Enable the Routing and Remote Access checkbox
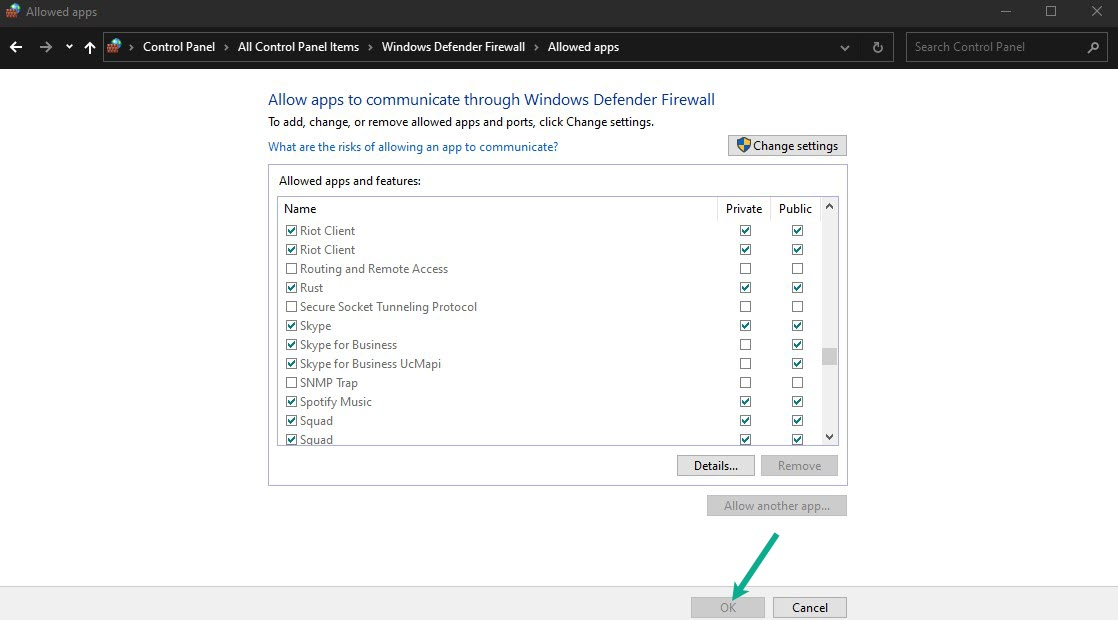 pos(291,269)
